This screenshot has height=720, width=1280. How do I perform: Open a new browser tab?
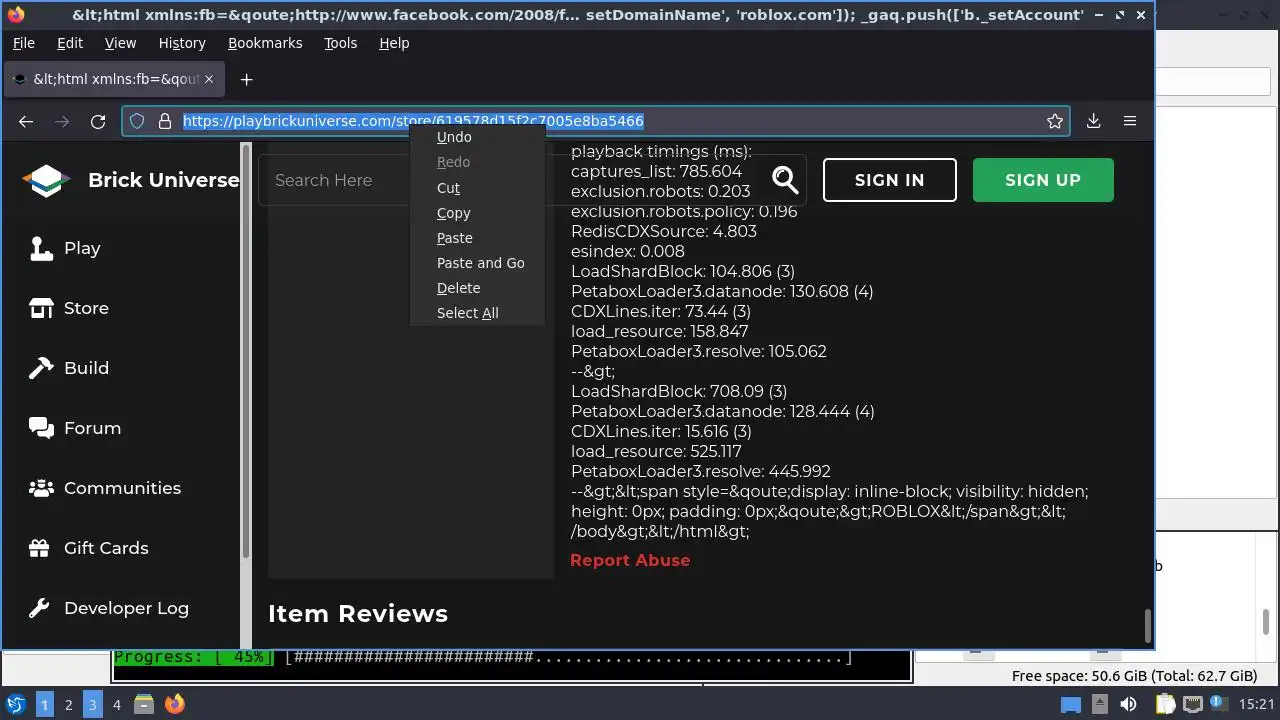(246, 79)
